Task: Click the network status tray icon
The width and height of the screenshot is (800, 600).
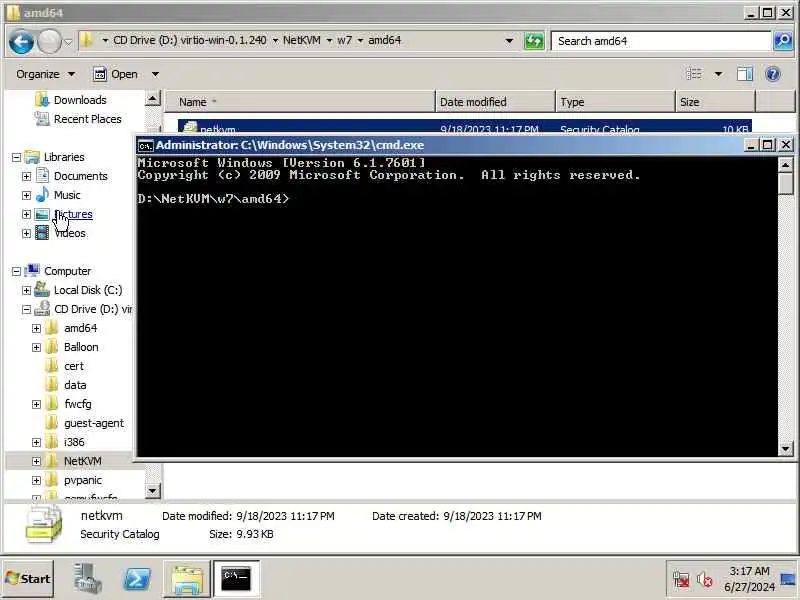Action: 681,580
